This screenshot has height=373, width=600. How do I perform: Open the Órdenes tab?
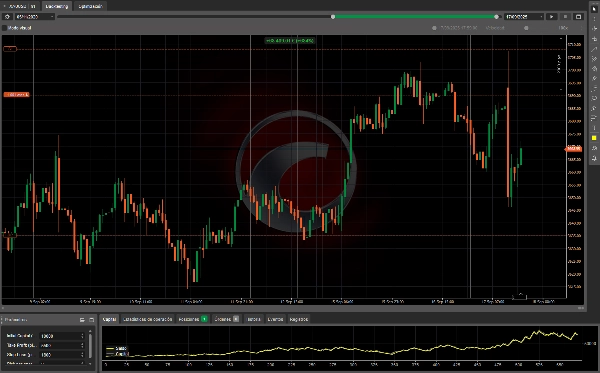[x=226, y=319]
